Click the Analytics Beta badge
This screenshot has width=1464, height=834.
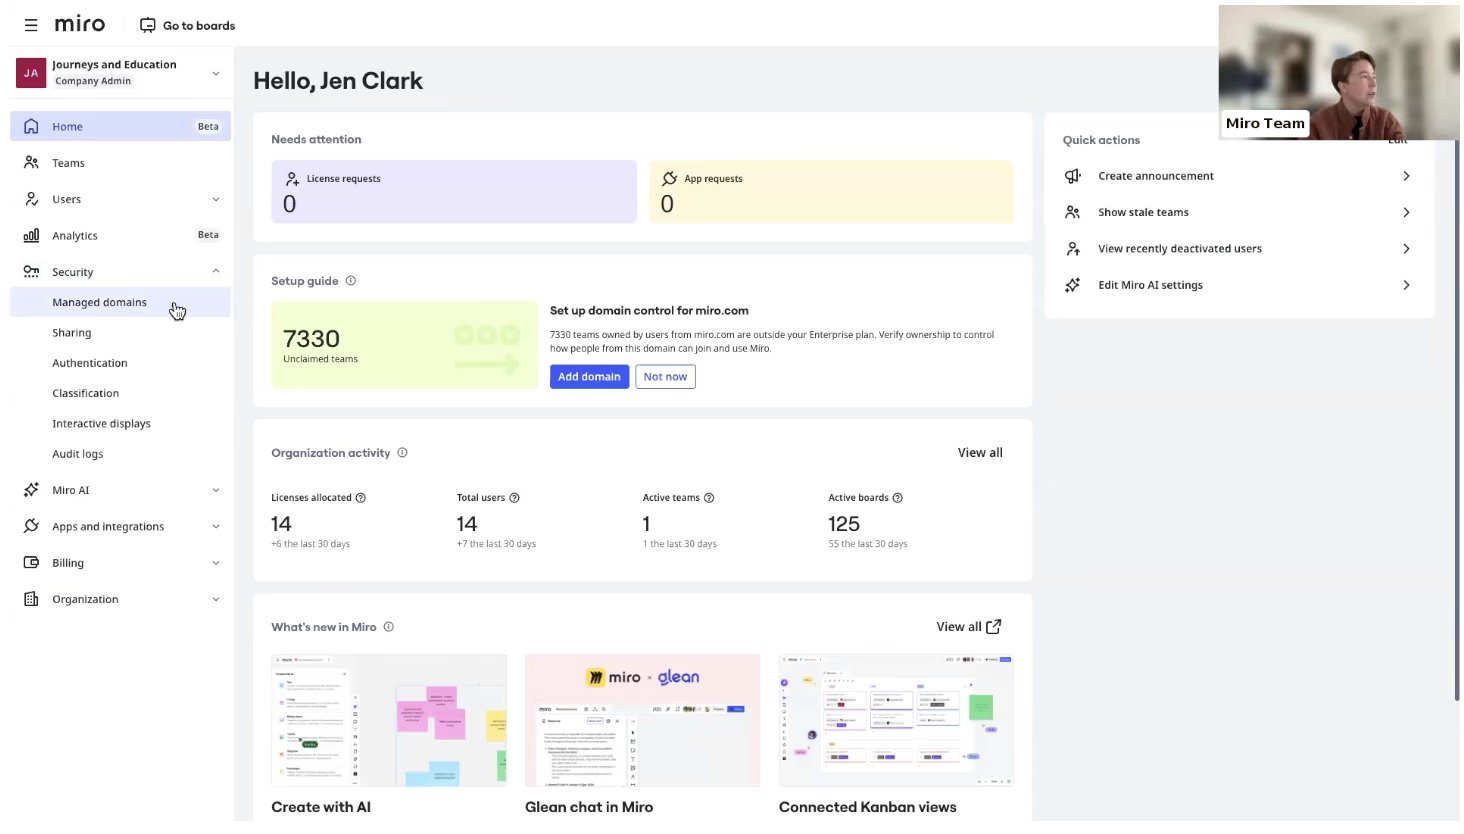(x=208, y=235)
